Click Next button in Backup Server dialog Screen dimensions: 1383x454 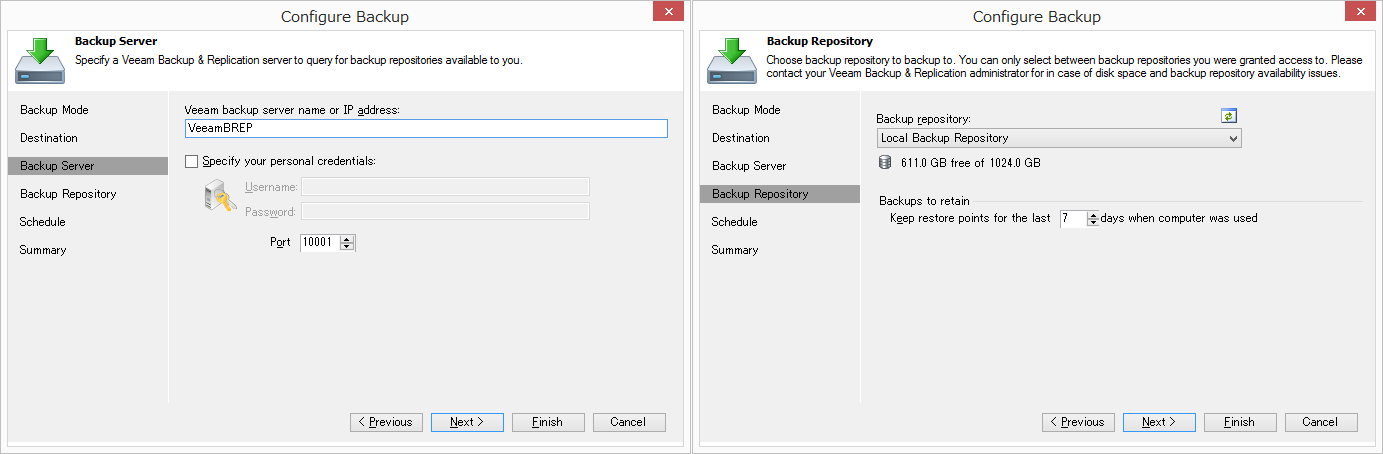[467, 422]
